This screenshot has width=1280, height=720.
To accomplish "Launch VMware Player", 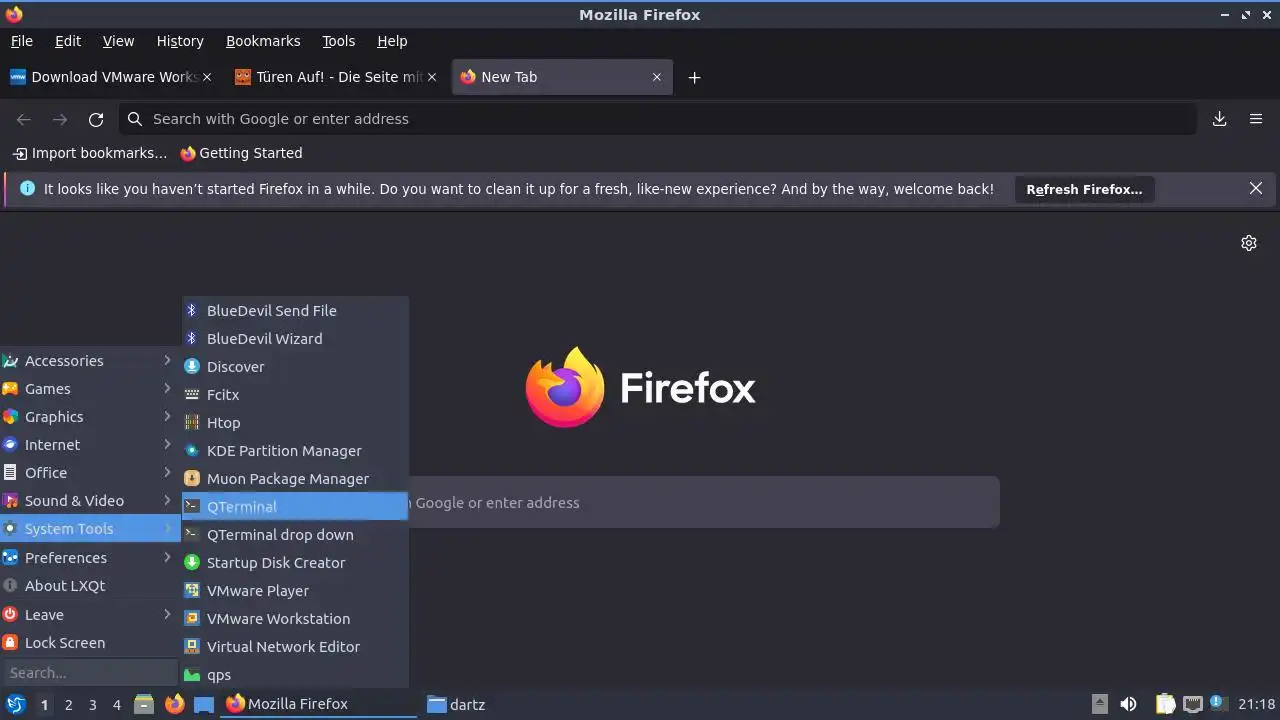I will tap(295, 591).
